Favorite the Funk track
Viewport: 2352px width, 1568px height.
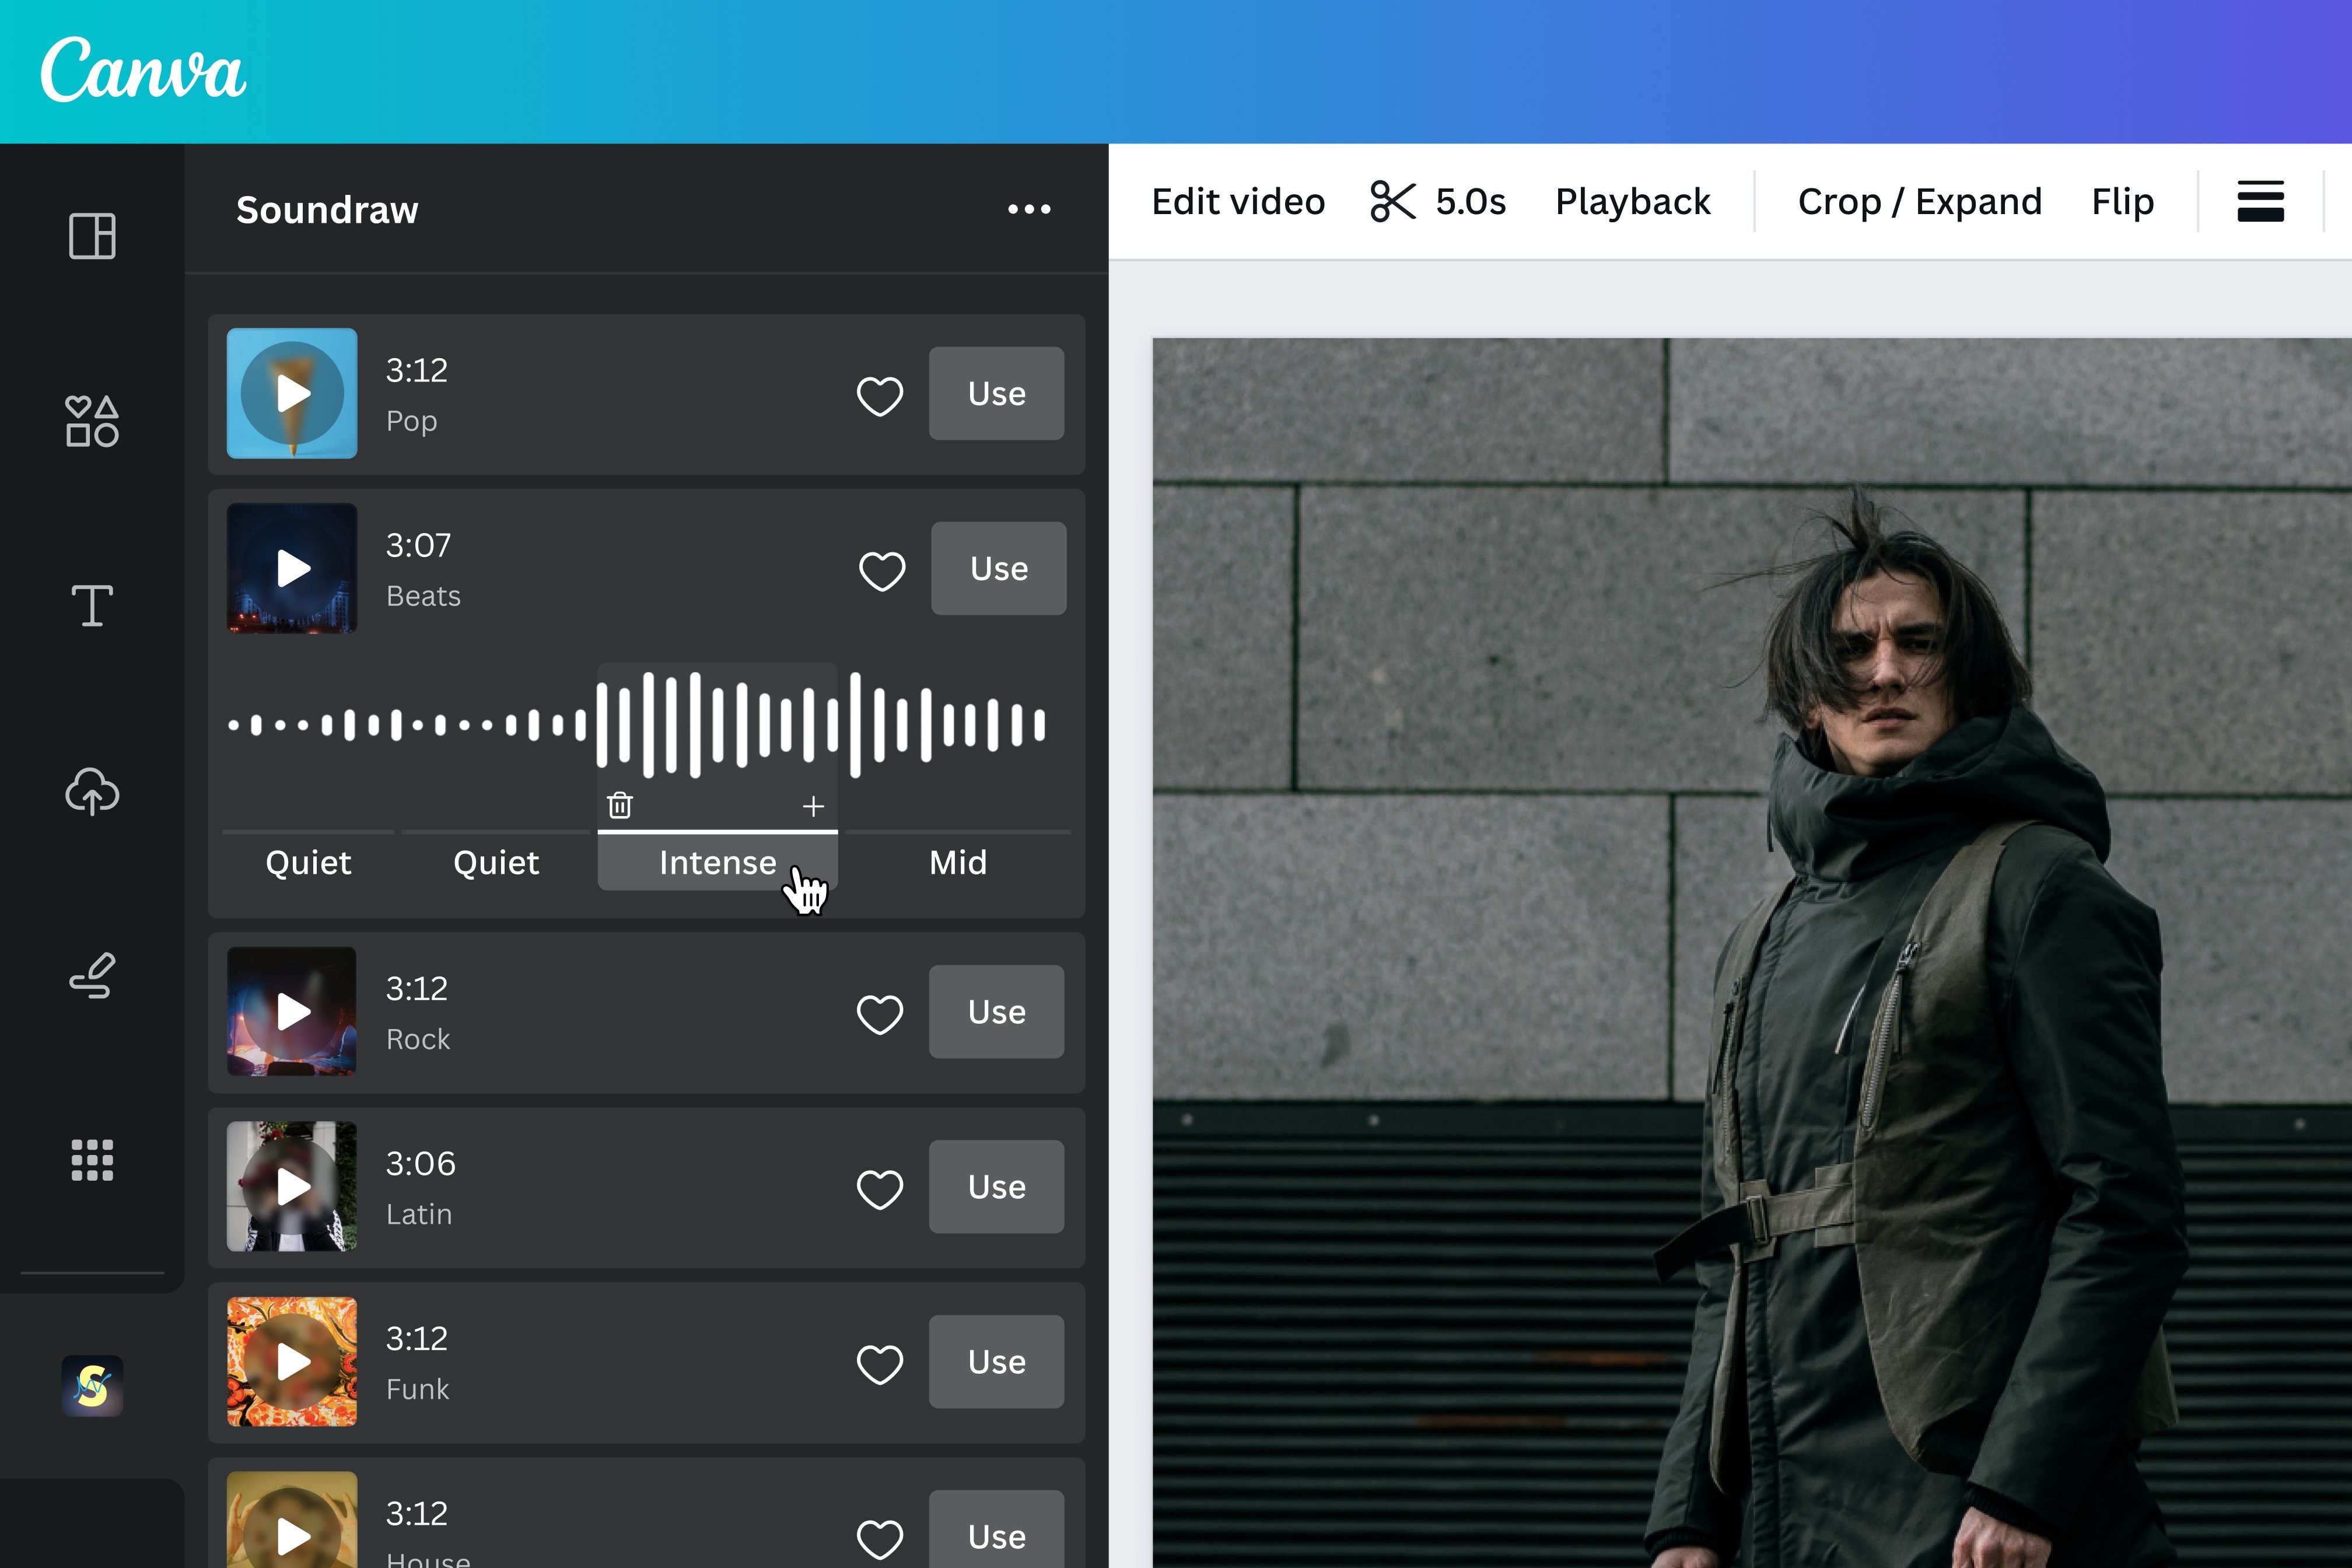(879, 1361)
